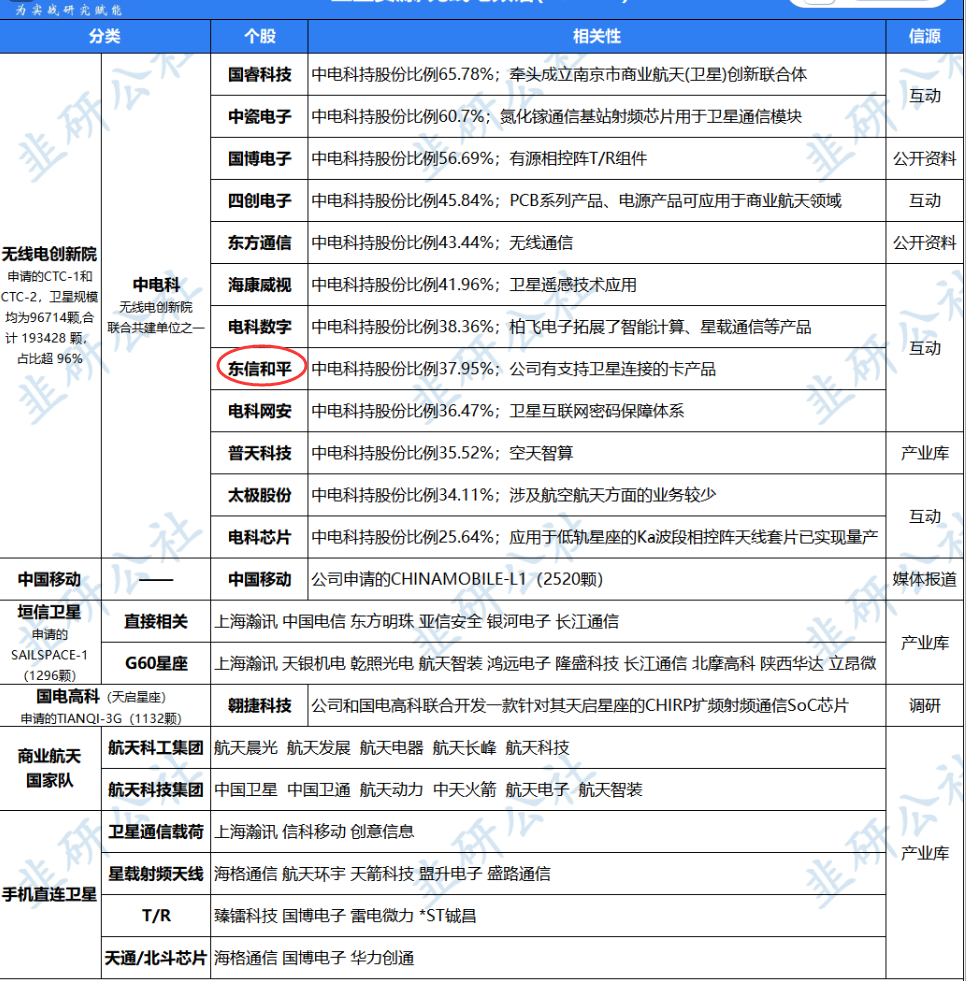Click 天银机电 in the G60星座 row
Image resolution: width=966 pixels, height=981 pixels.
click(x=313, y=663)
